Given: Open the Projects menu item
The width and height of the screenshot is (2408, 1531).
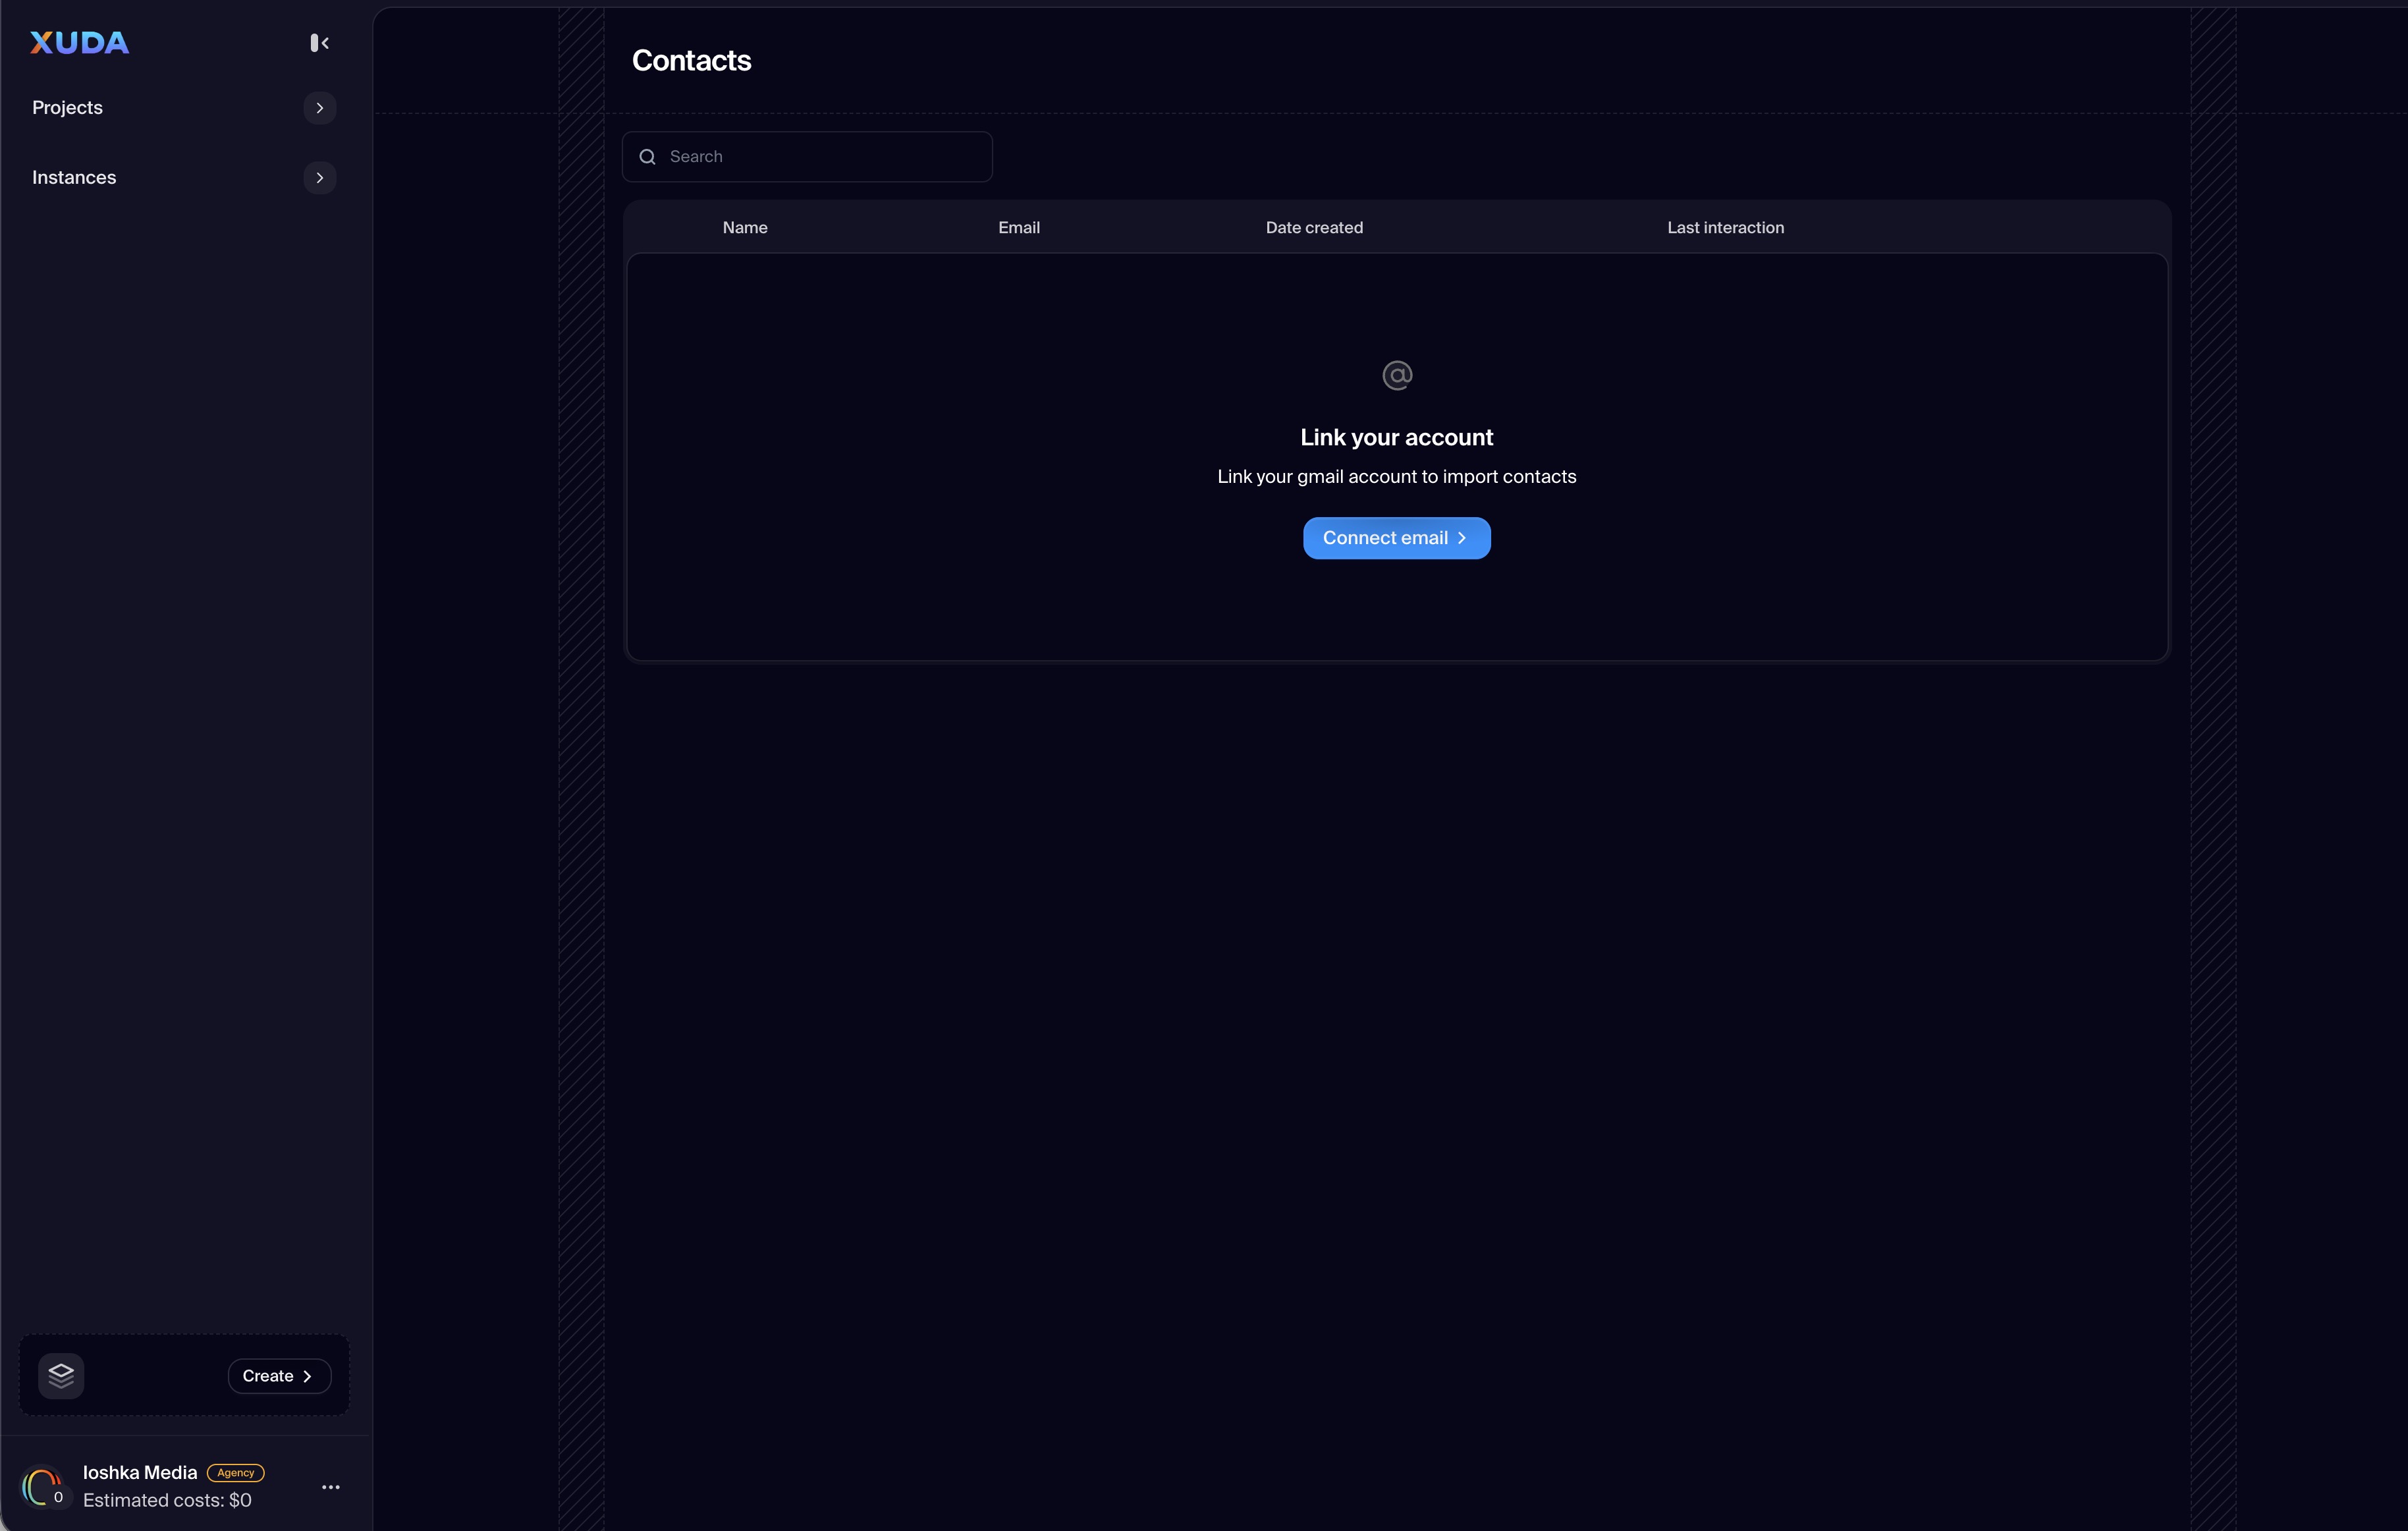Looking at the screenshot, I should coord(67,108).
